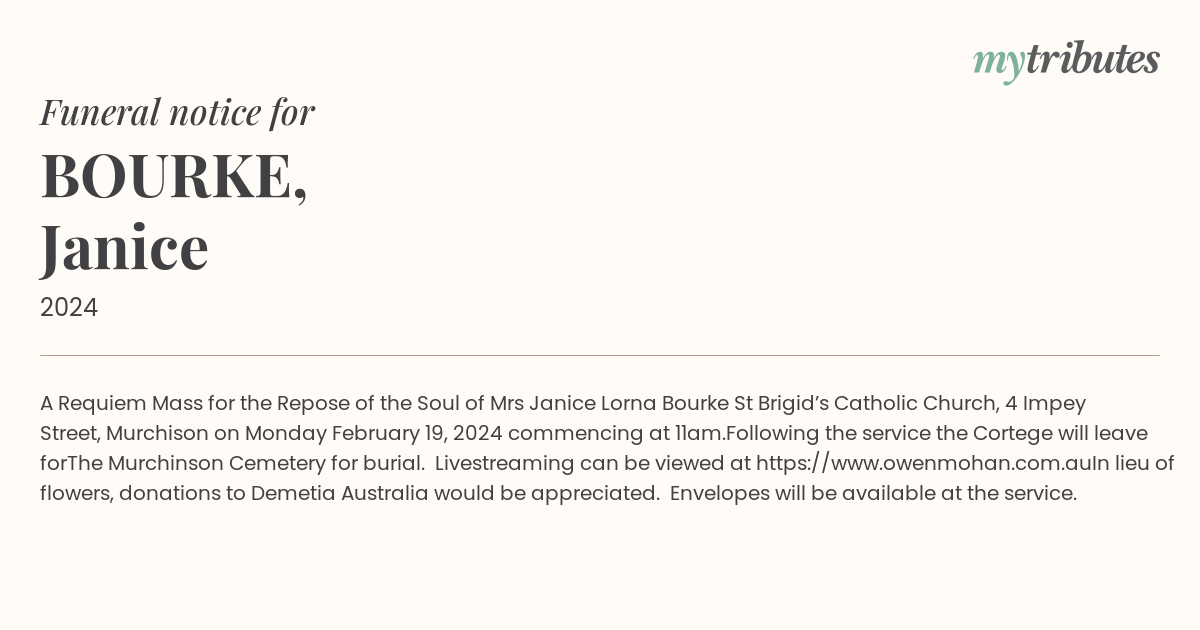
Task: Click the mytributes logo
Action: pos(1066,61)
